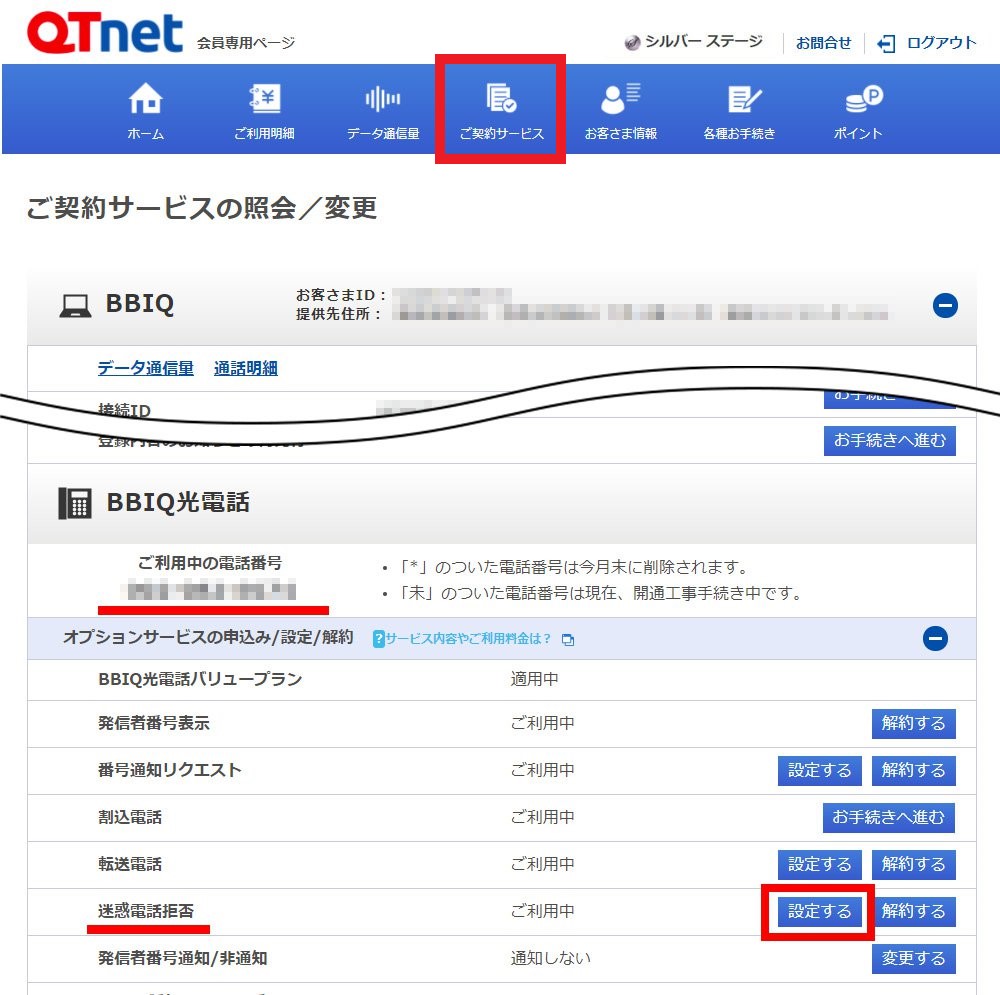
Task: Click the note about 「未」 phone numbers
Action: pyautogui.click(x=601, y=593)
